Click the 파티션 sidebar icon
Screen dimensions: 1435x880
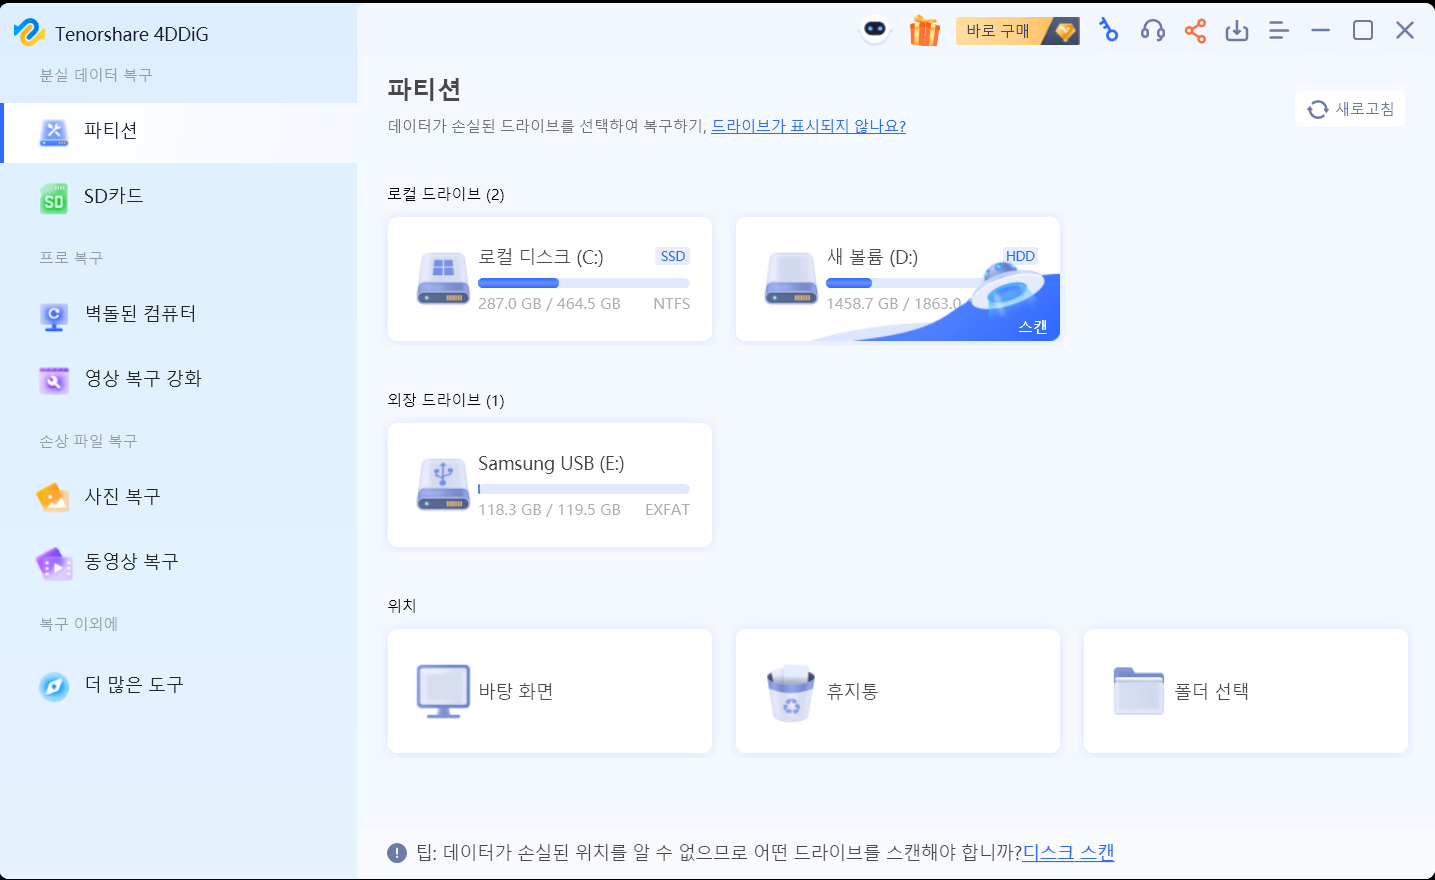pyautogui.click(x=54, y=132)
